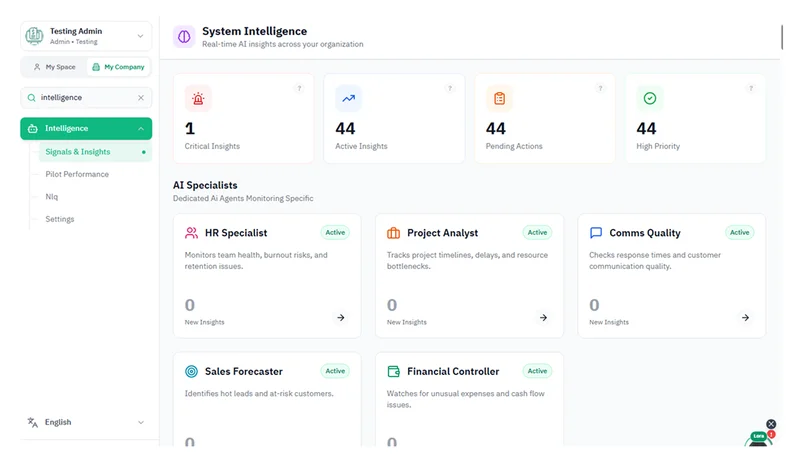Image resolution: width=800 pixels, height=467 pixels.
Task: Click the Active Insights trend arrow icon
Action: (348, 99)
